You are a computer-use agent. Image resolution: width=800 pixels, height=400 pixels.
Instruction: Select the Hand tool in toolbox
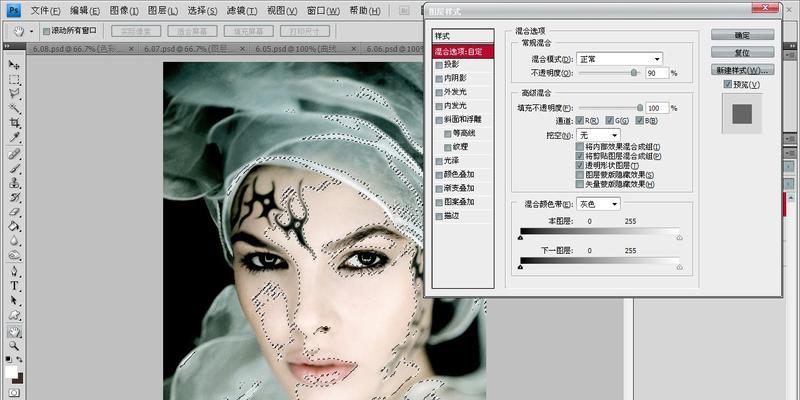coord(14,332)
